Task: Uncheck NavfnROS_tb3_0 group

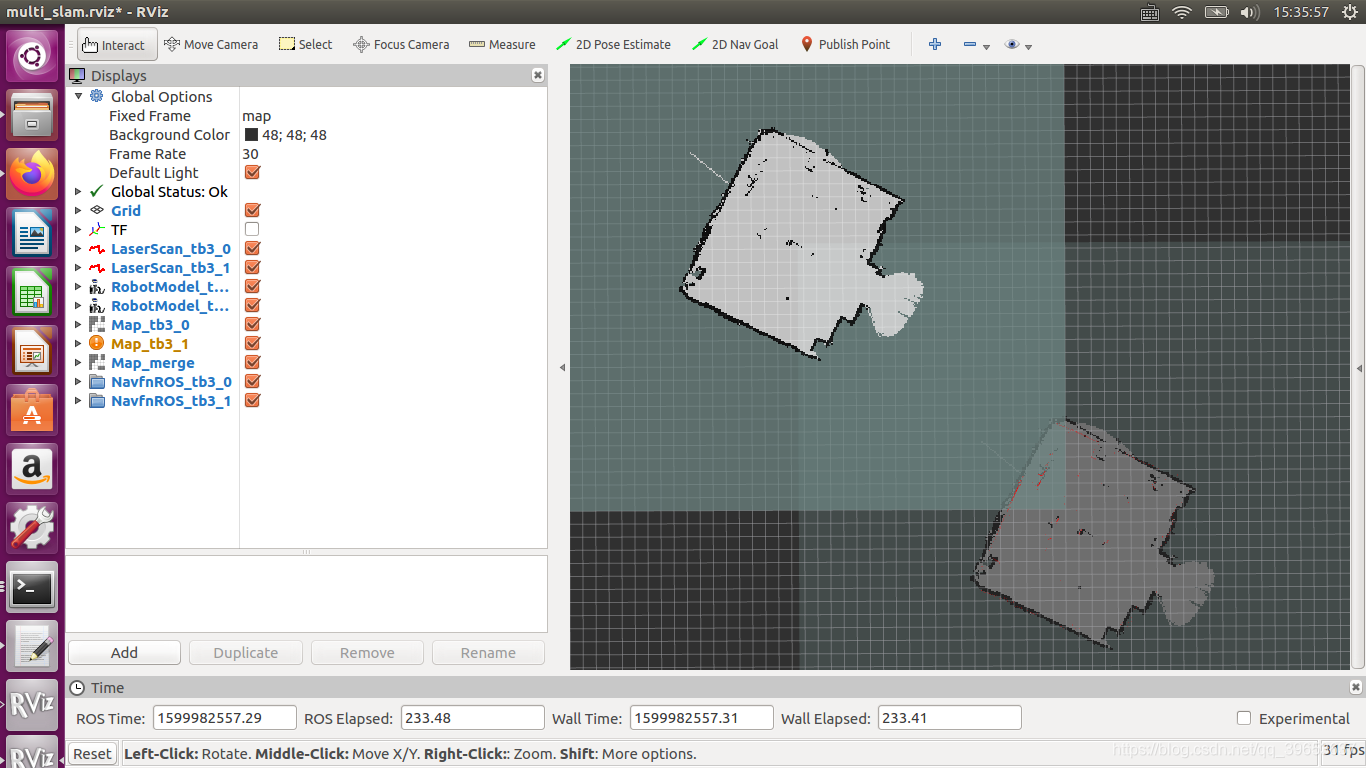Action: (x=252, y=381)
